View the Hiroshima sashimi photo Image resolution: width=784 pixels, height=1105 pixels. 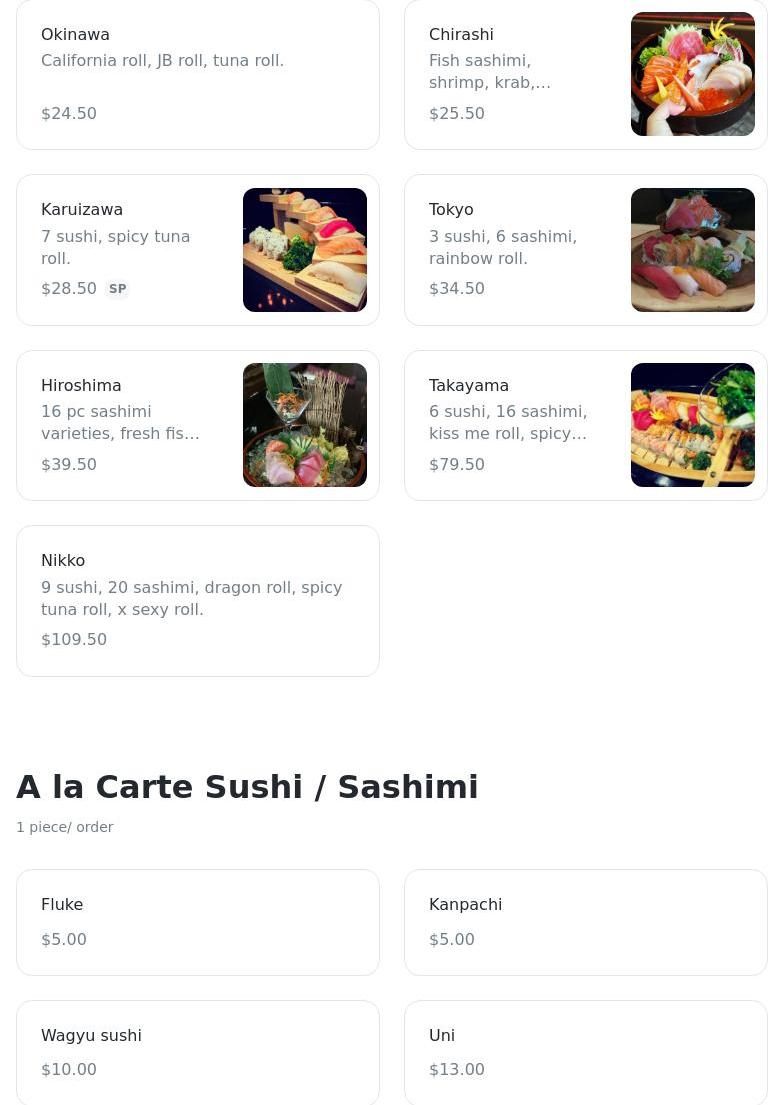304,425
